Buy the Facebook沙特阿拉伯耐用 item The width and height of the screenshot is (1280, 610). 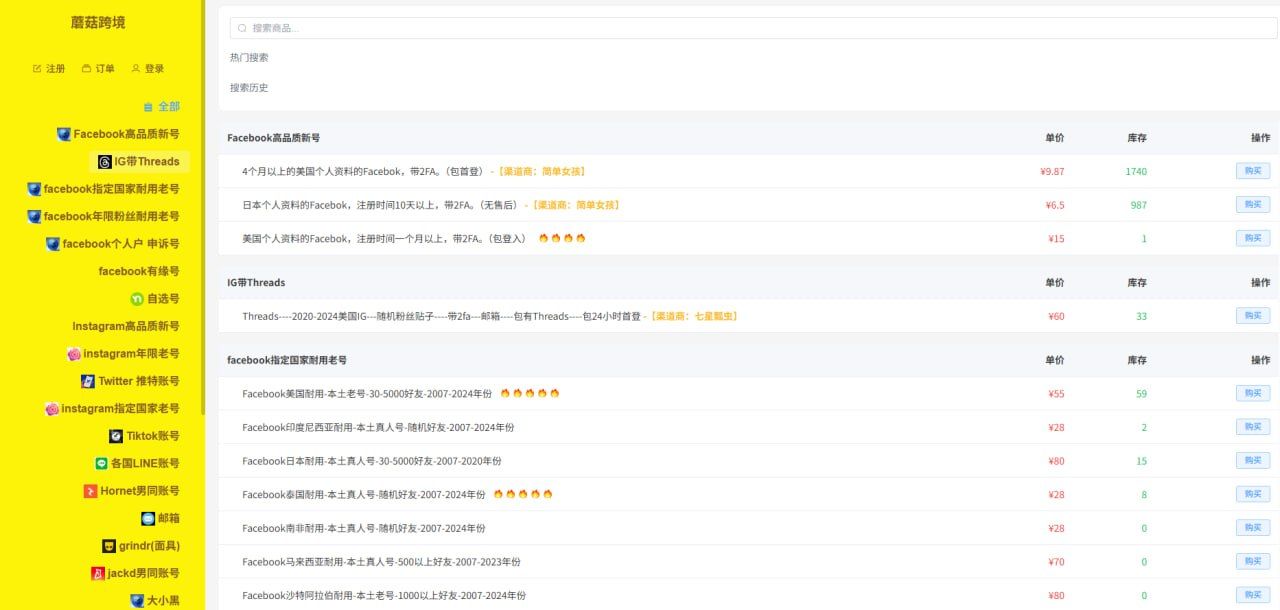[x=1253, y=595]
